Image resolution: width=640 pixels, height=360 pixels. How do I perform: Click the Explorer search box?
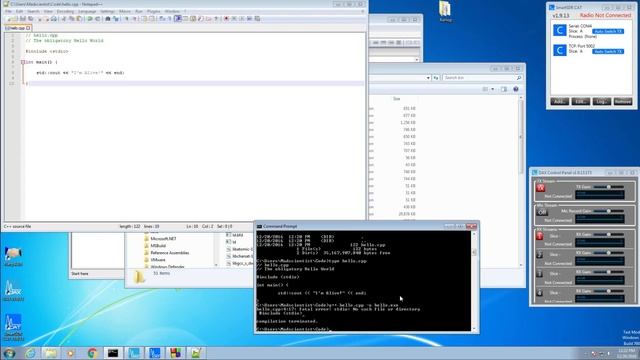pyautogui.click(x=482, y=78)
